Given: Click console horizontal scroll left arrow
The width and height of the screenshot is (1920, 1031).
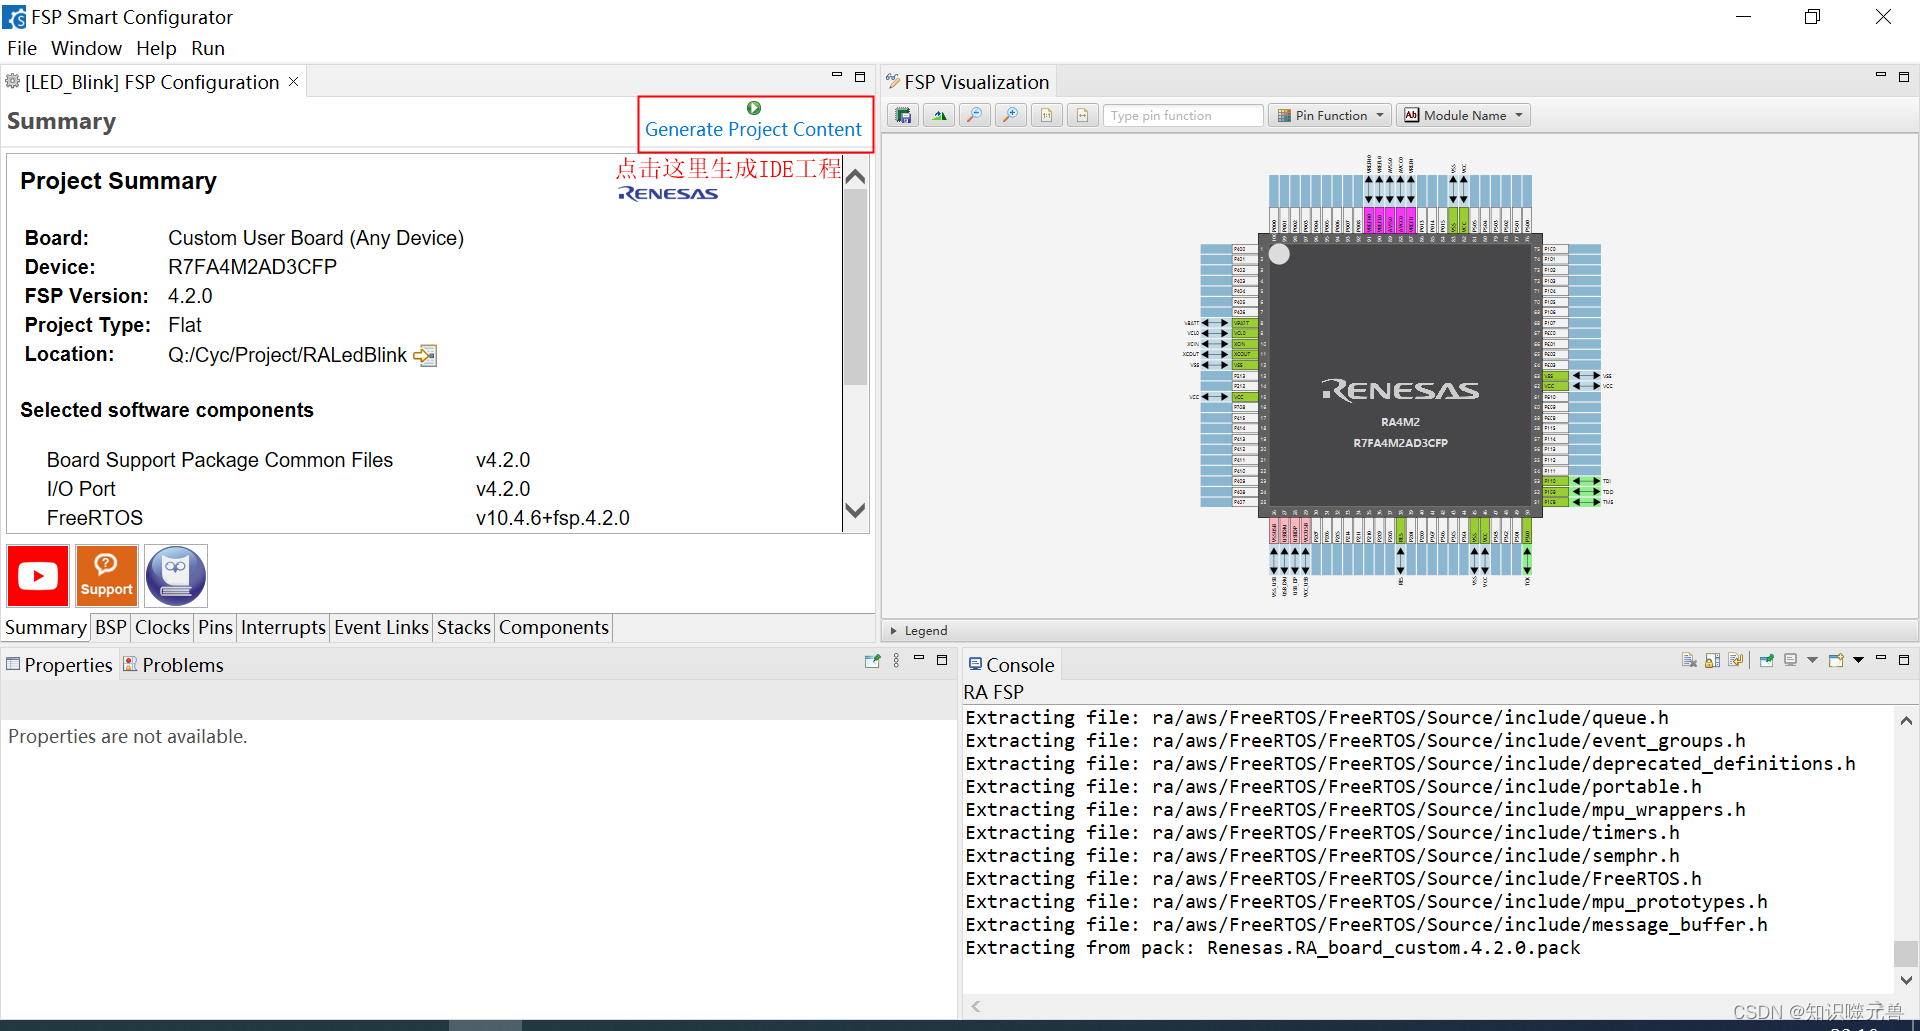Looking at the screenshot, I should [976, 1006].
